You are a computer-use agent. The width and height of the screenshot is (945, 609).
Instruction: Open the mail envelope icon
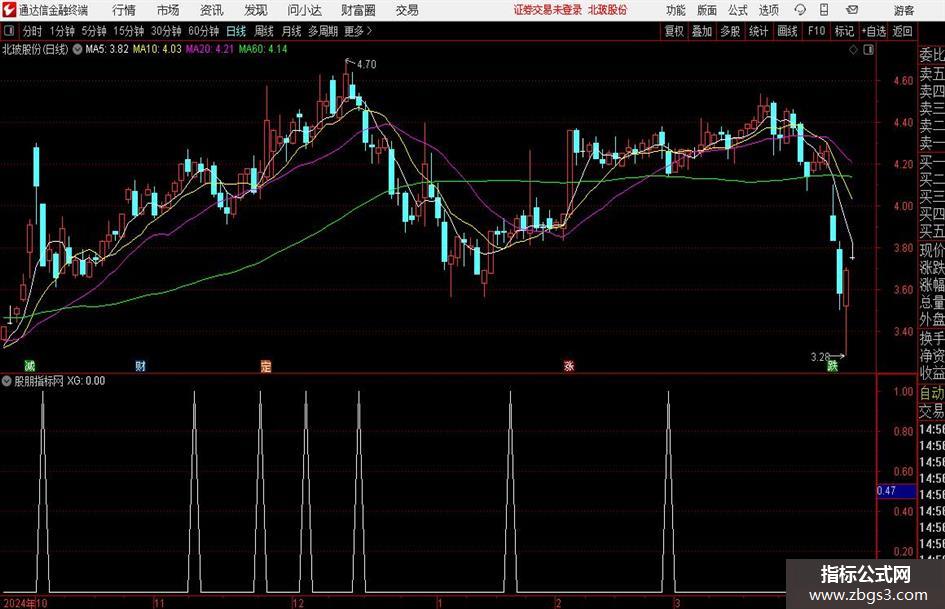(852, 10)
